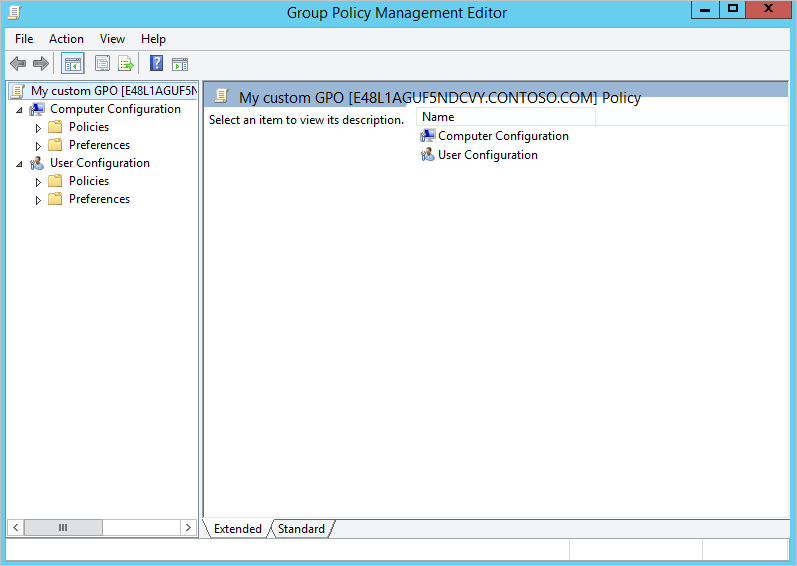Click User Configuration icon in right pane
This screenshot has height=566, width=797.
(x=427, y=154)
